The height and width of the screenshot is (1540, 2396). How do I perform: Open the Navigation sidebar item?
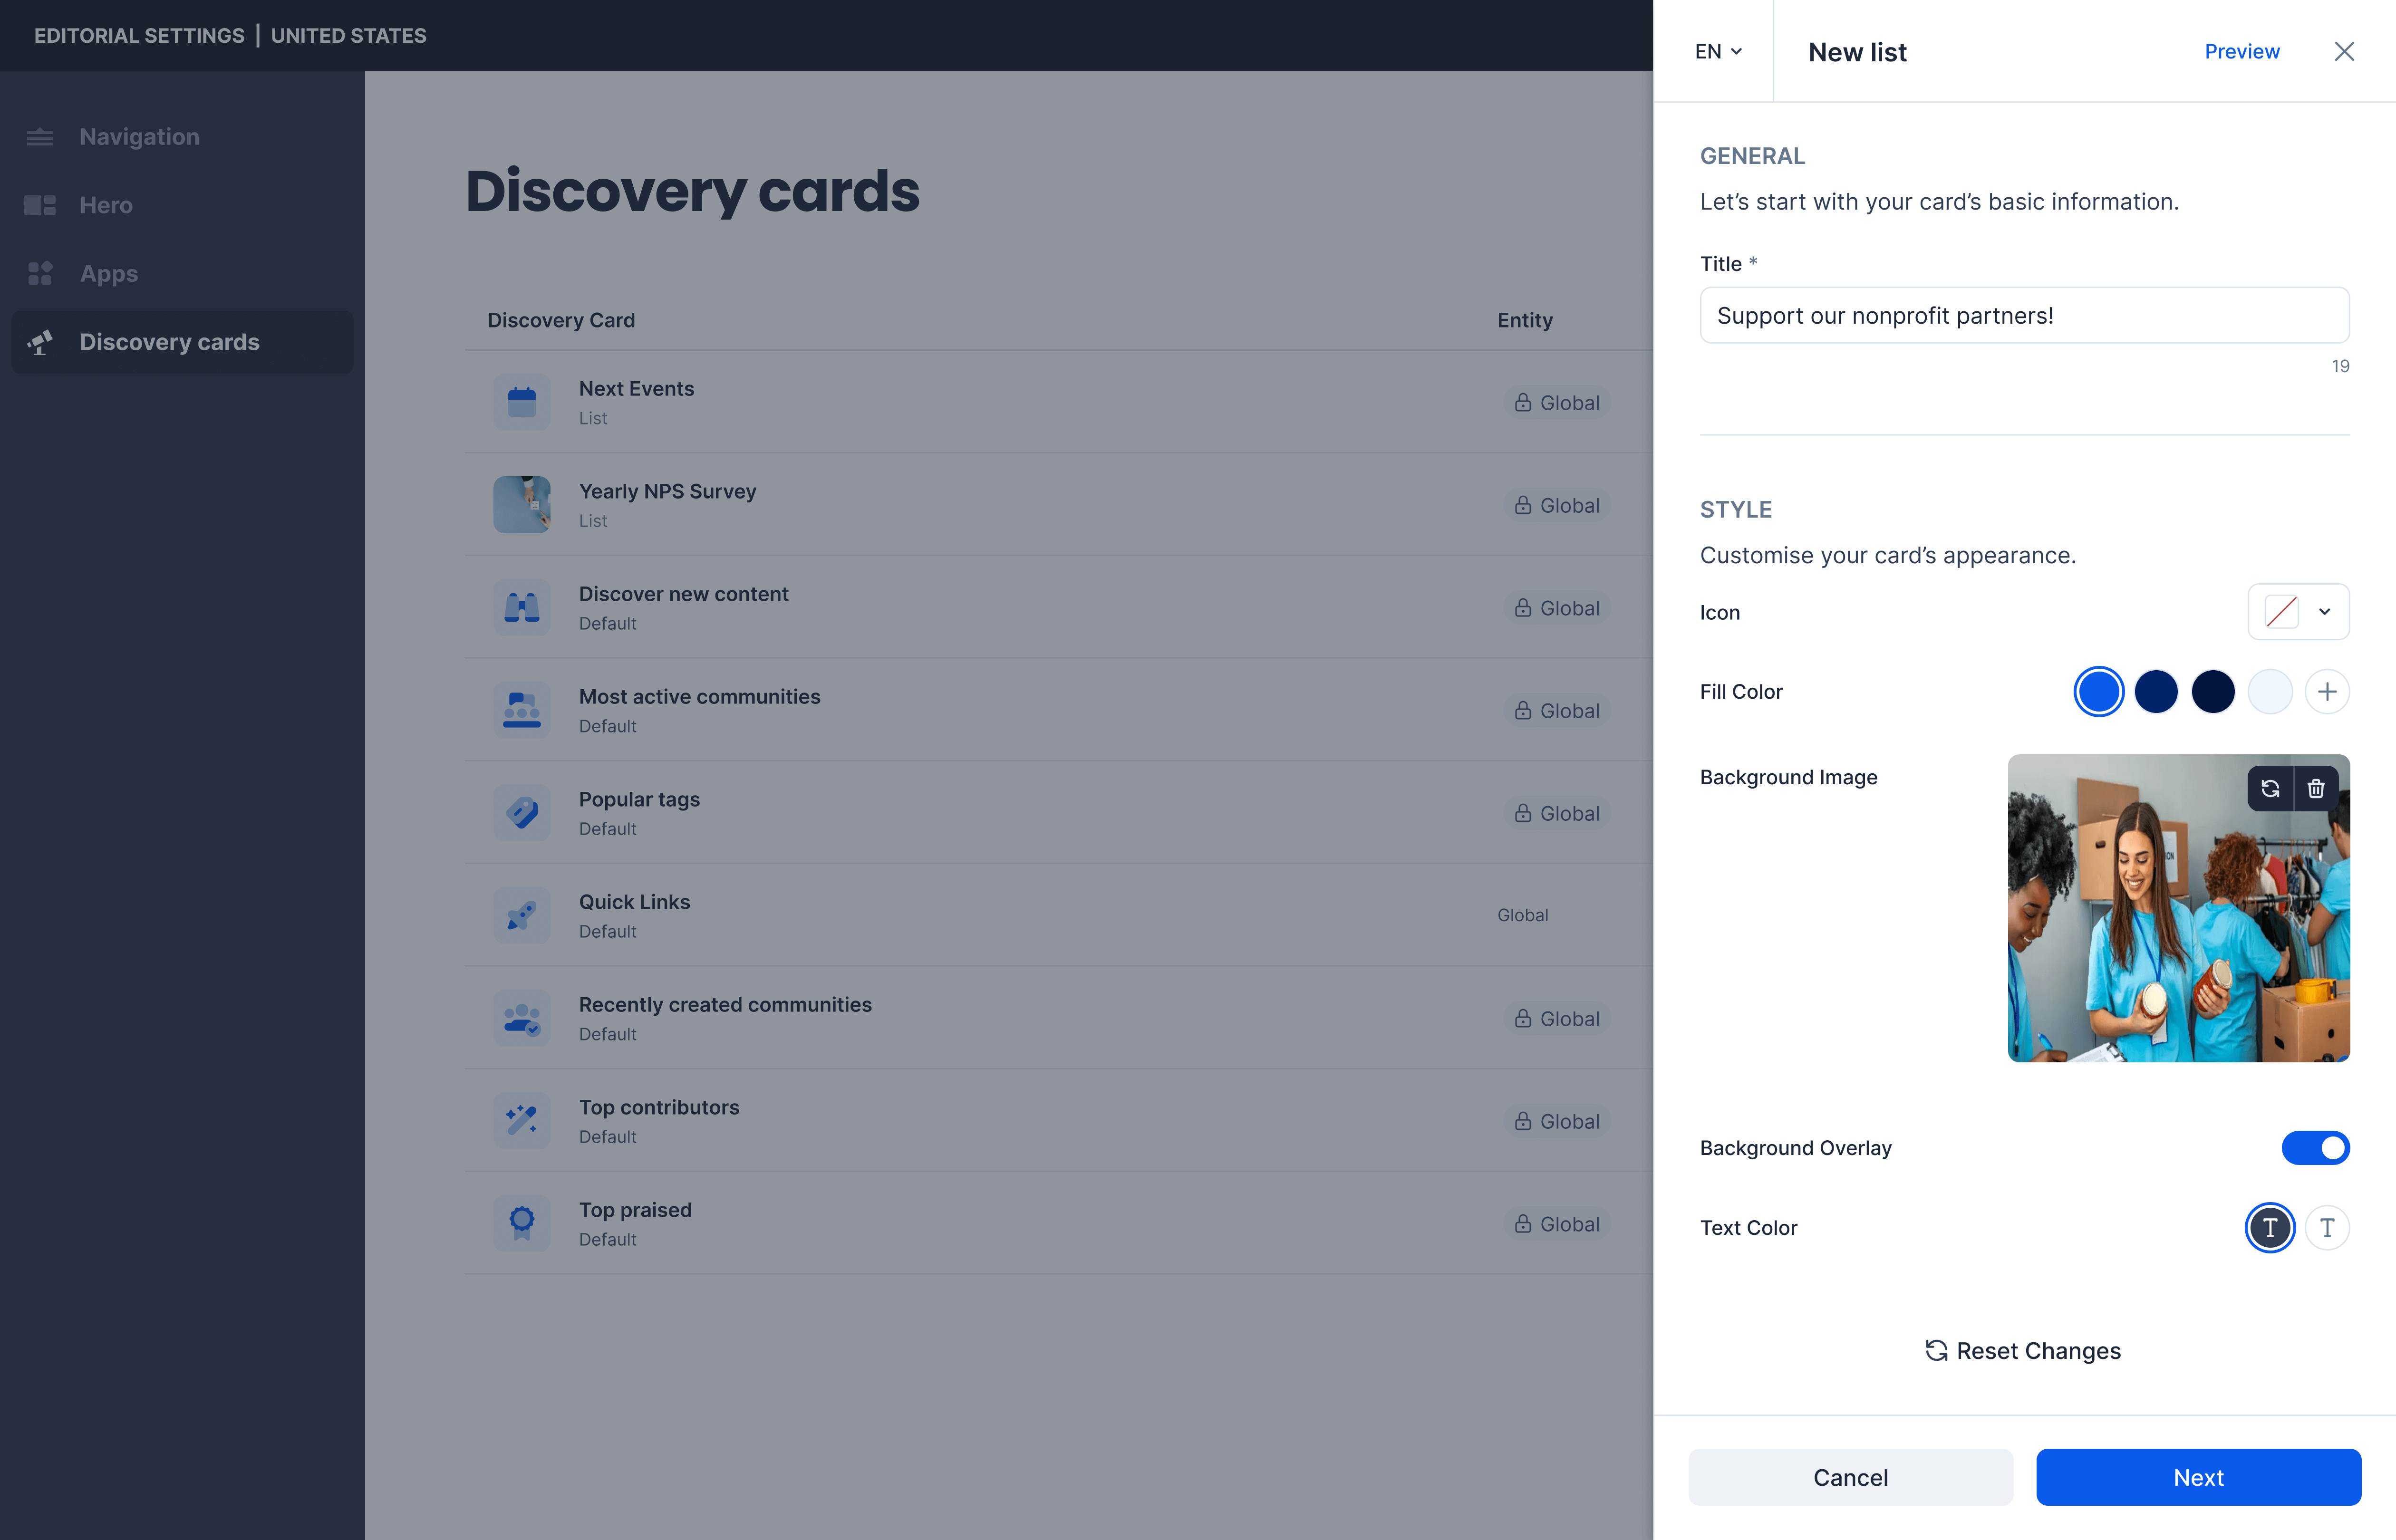182,137
